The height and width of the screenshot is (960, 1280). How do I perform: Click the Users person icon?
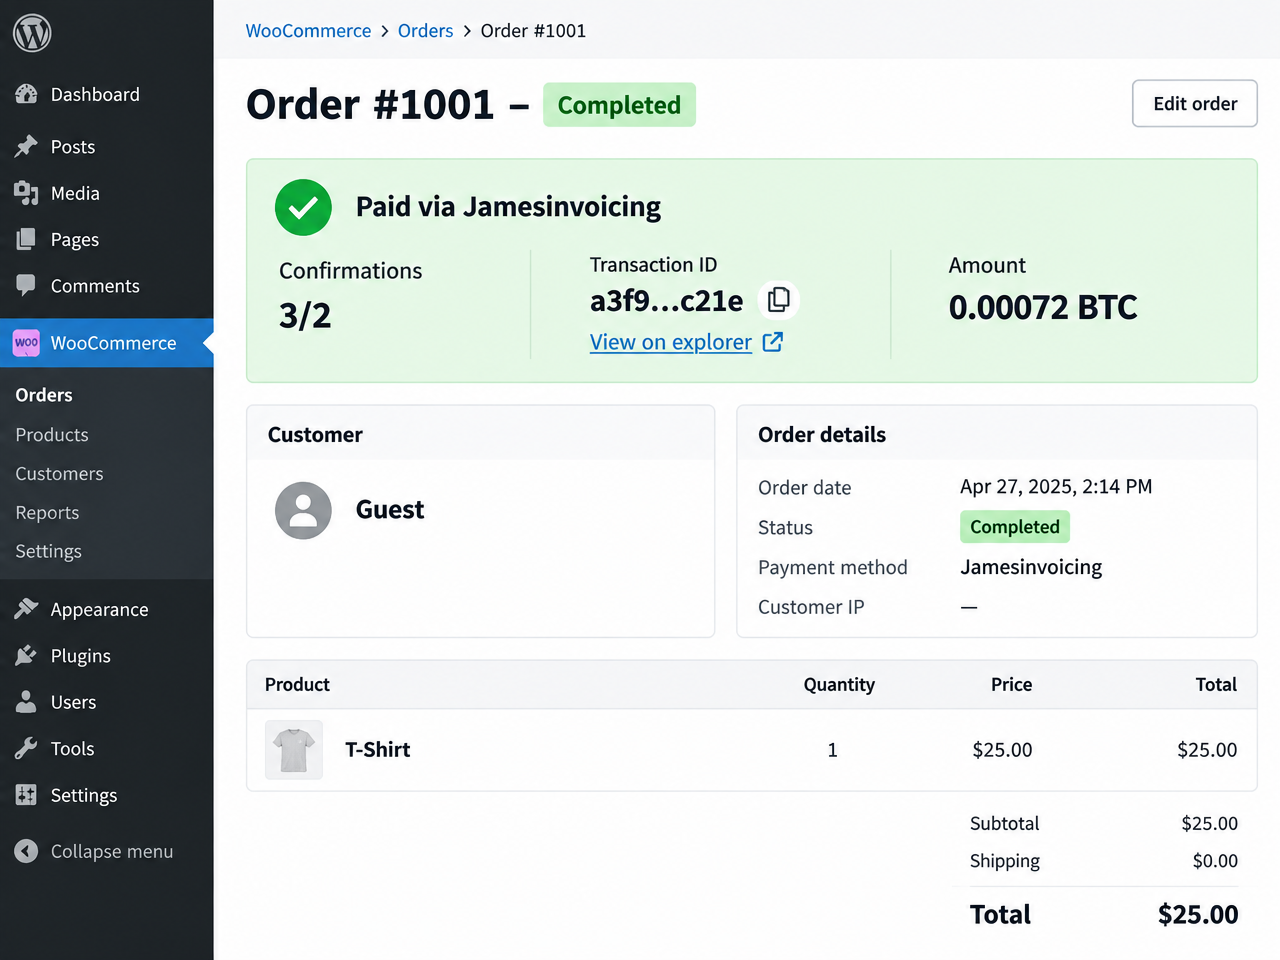26,702
